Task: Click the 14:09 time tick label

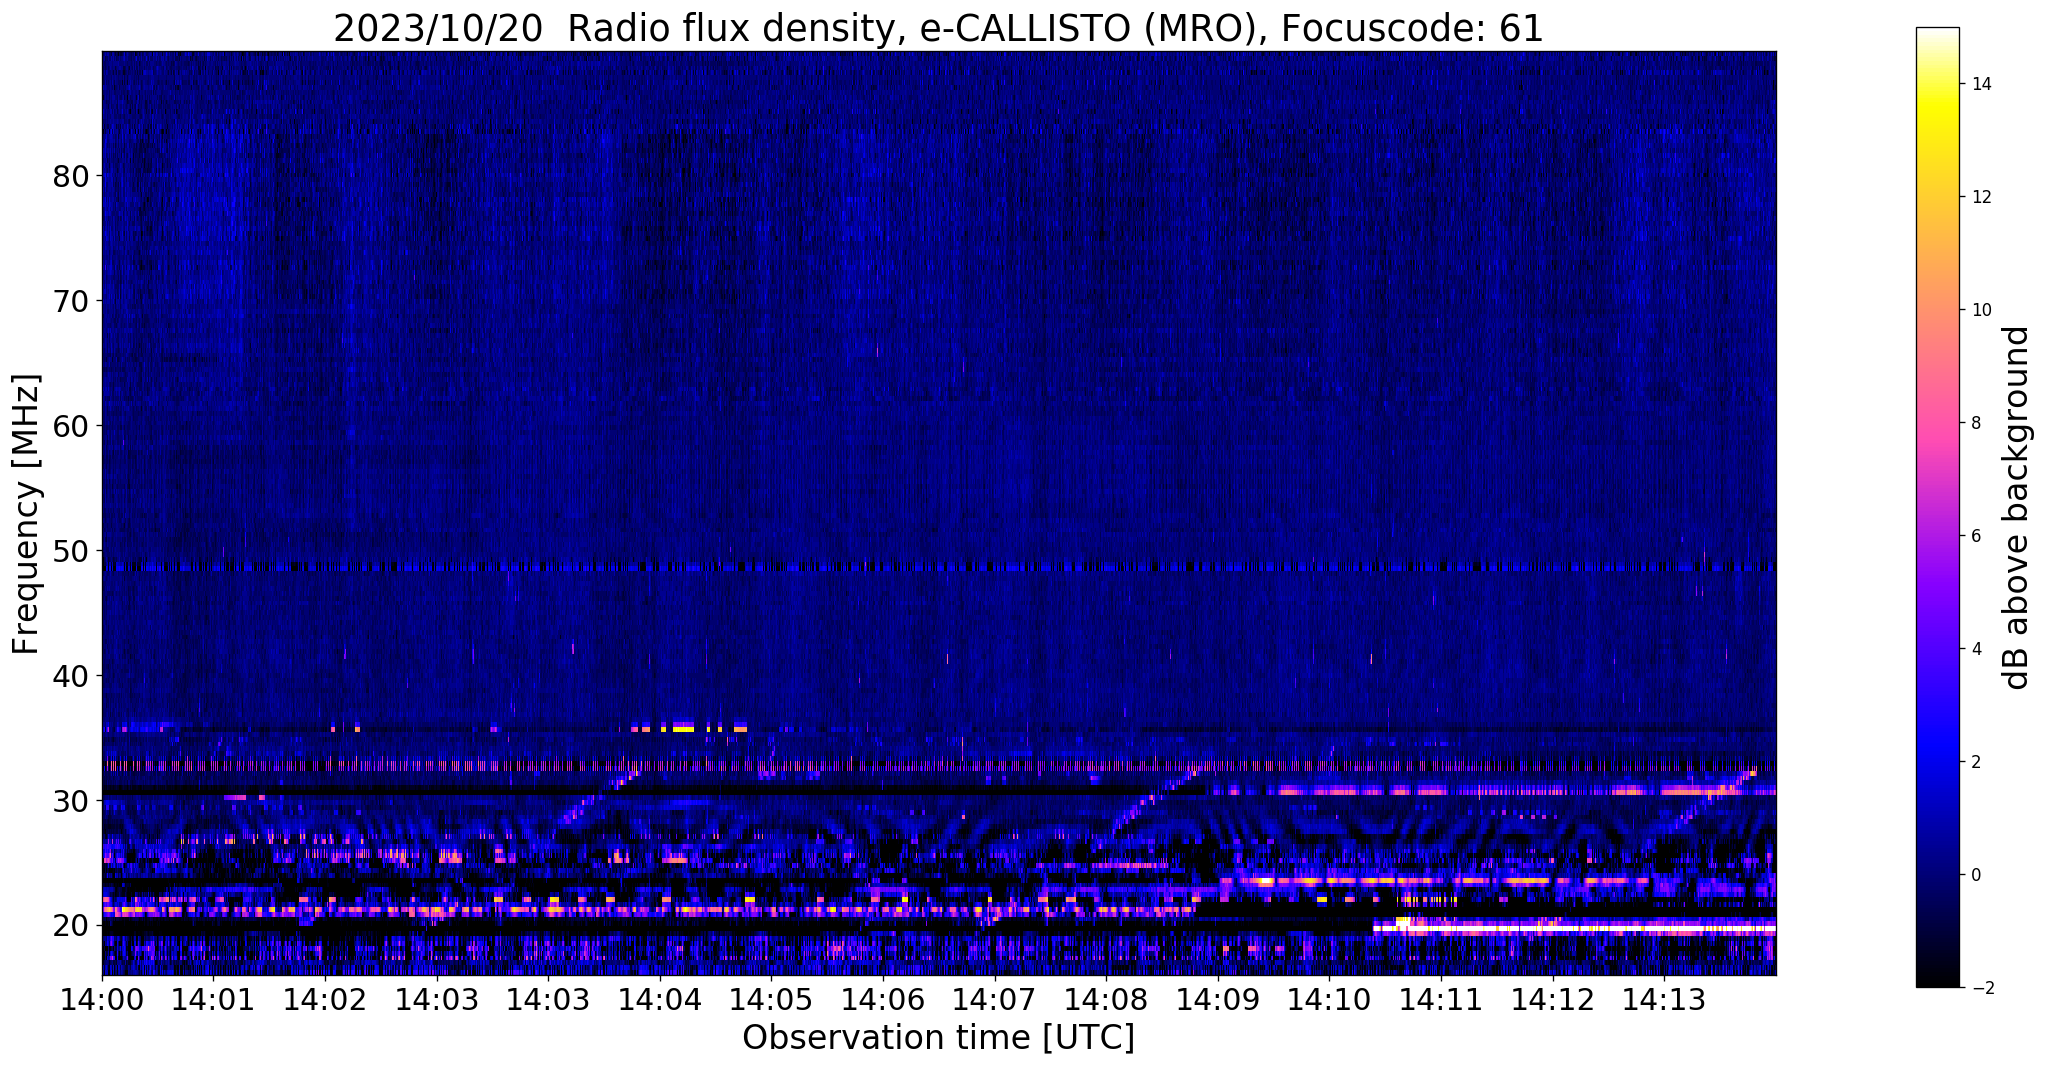Action: 1217,999
